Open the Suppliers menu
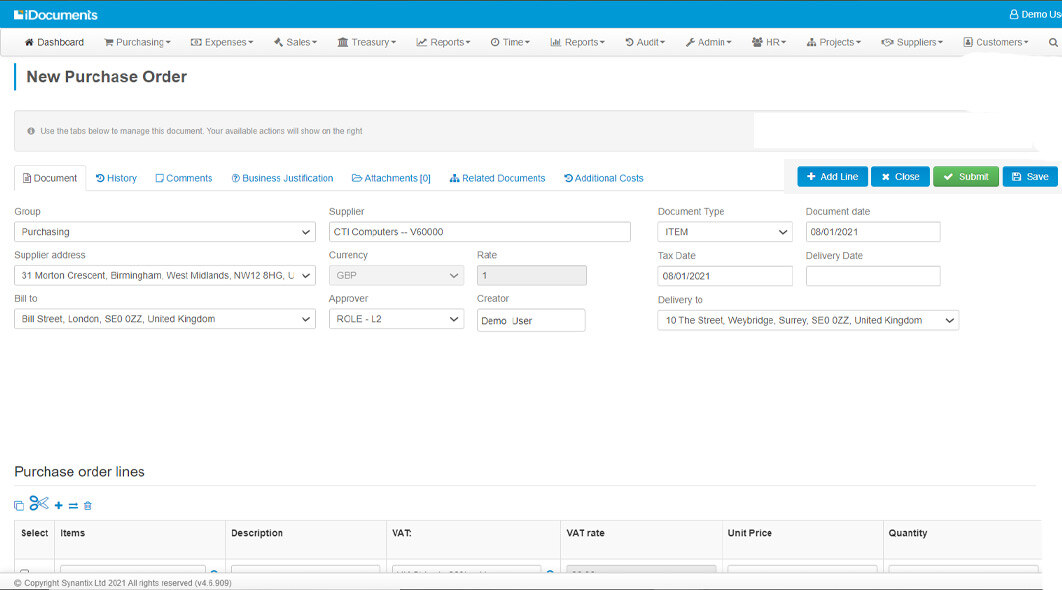Viewport: 1062px width, 590px height. pyautogui.click(x=912, y=42)
